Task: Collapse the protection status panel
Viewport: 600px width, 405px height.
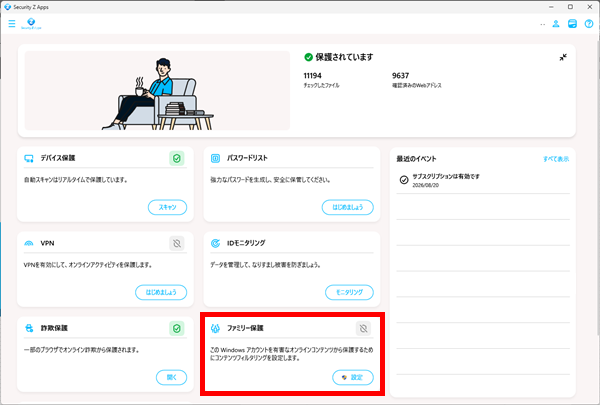Action: 563,57
